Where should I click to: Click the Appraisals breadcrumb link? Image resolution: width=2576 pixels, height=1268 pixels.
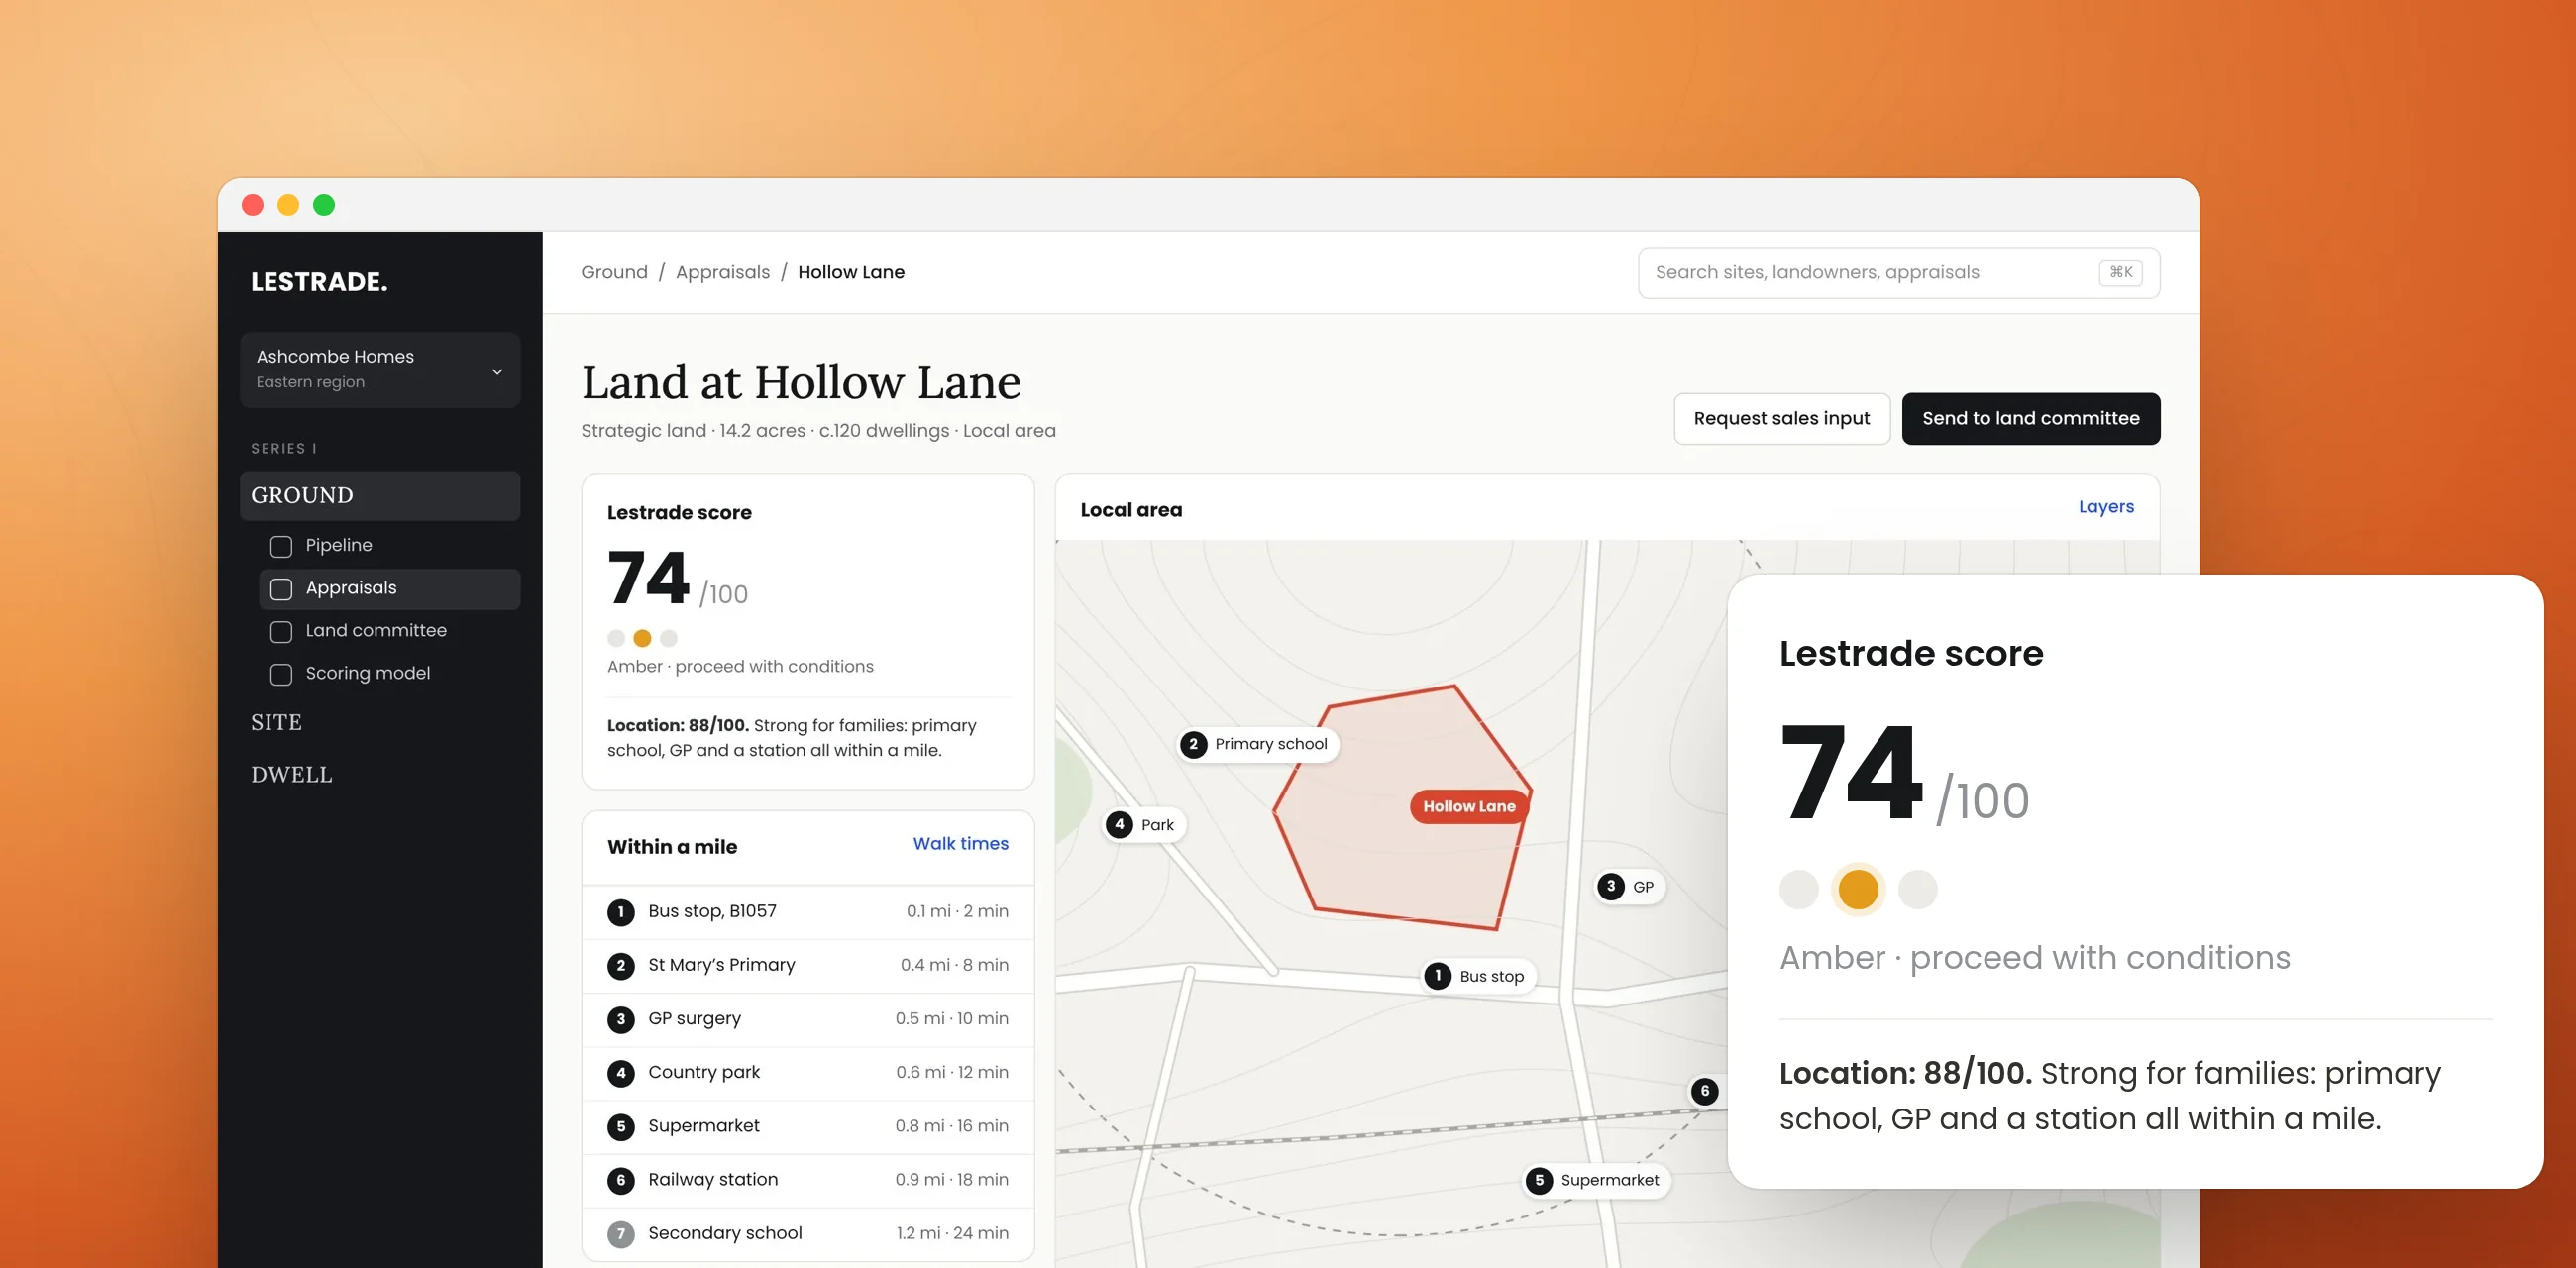(x=722, y=273)
